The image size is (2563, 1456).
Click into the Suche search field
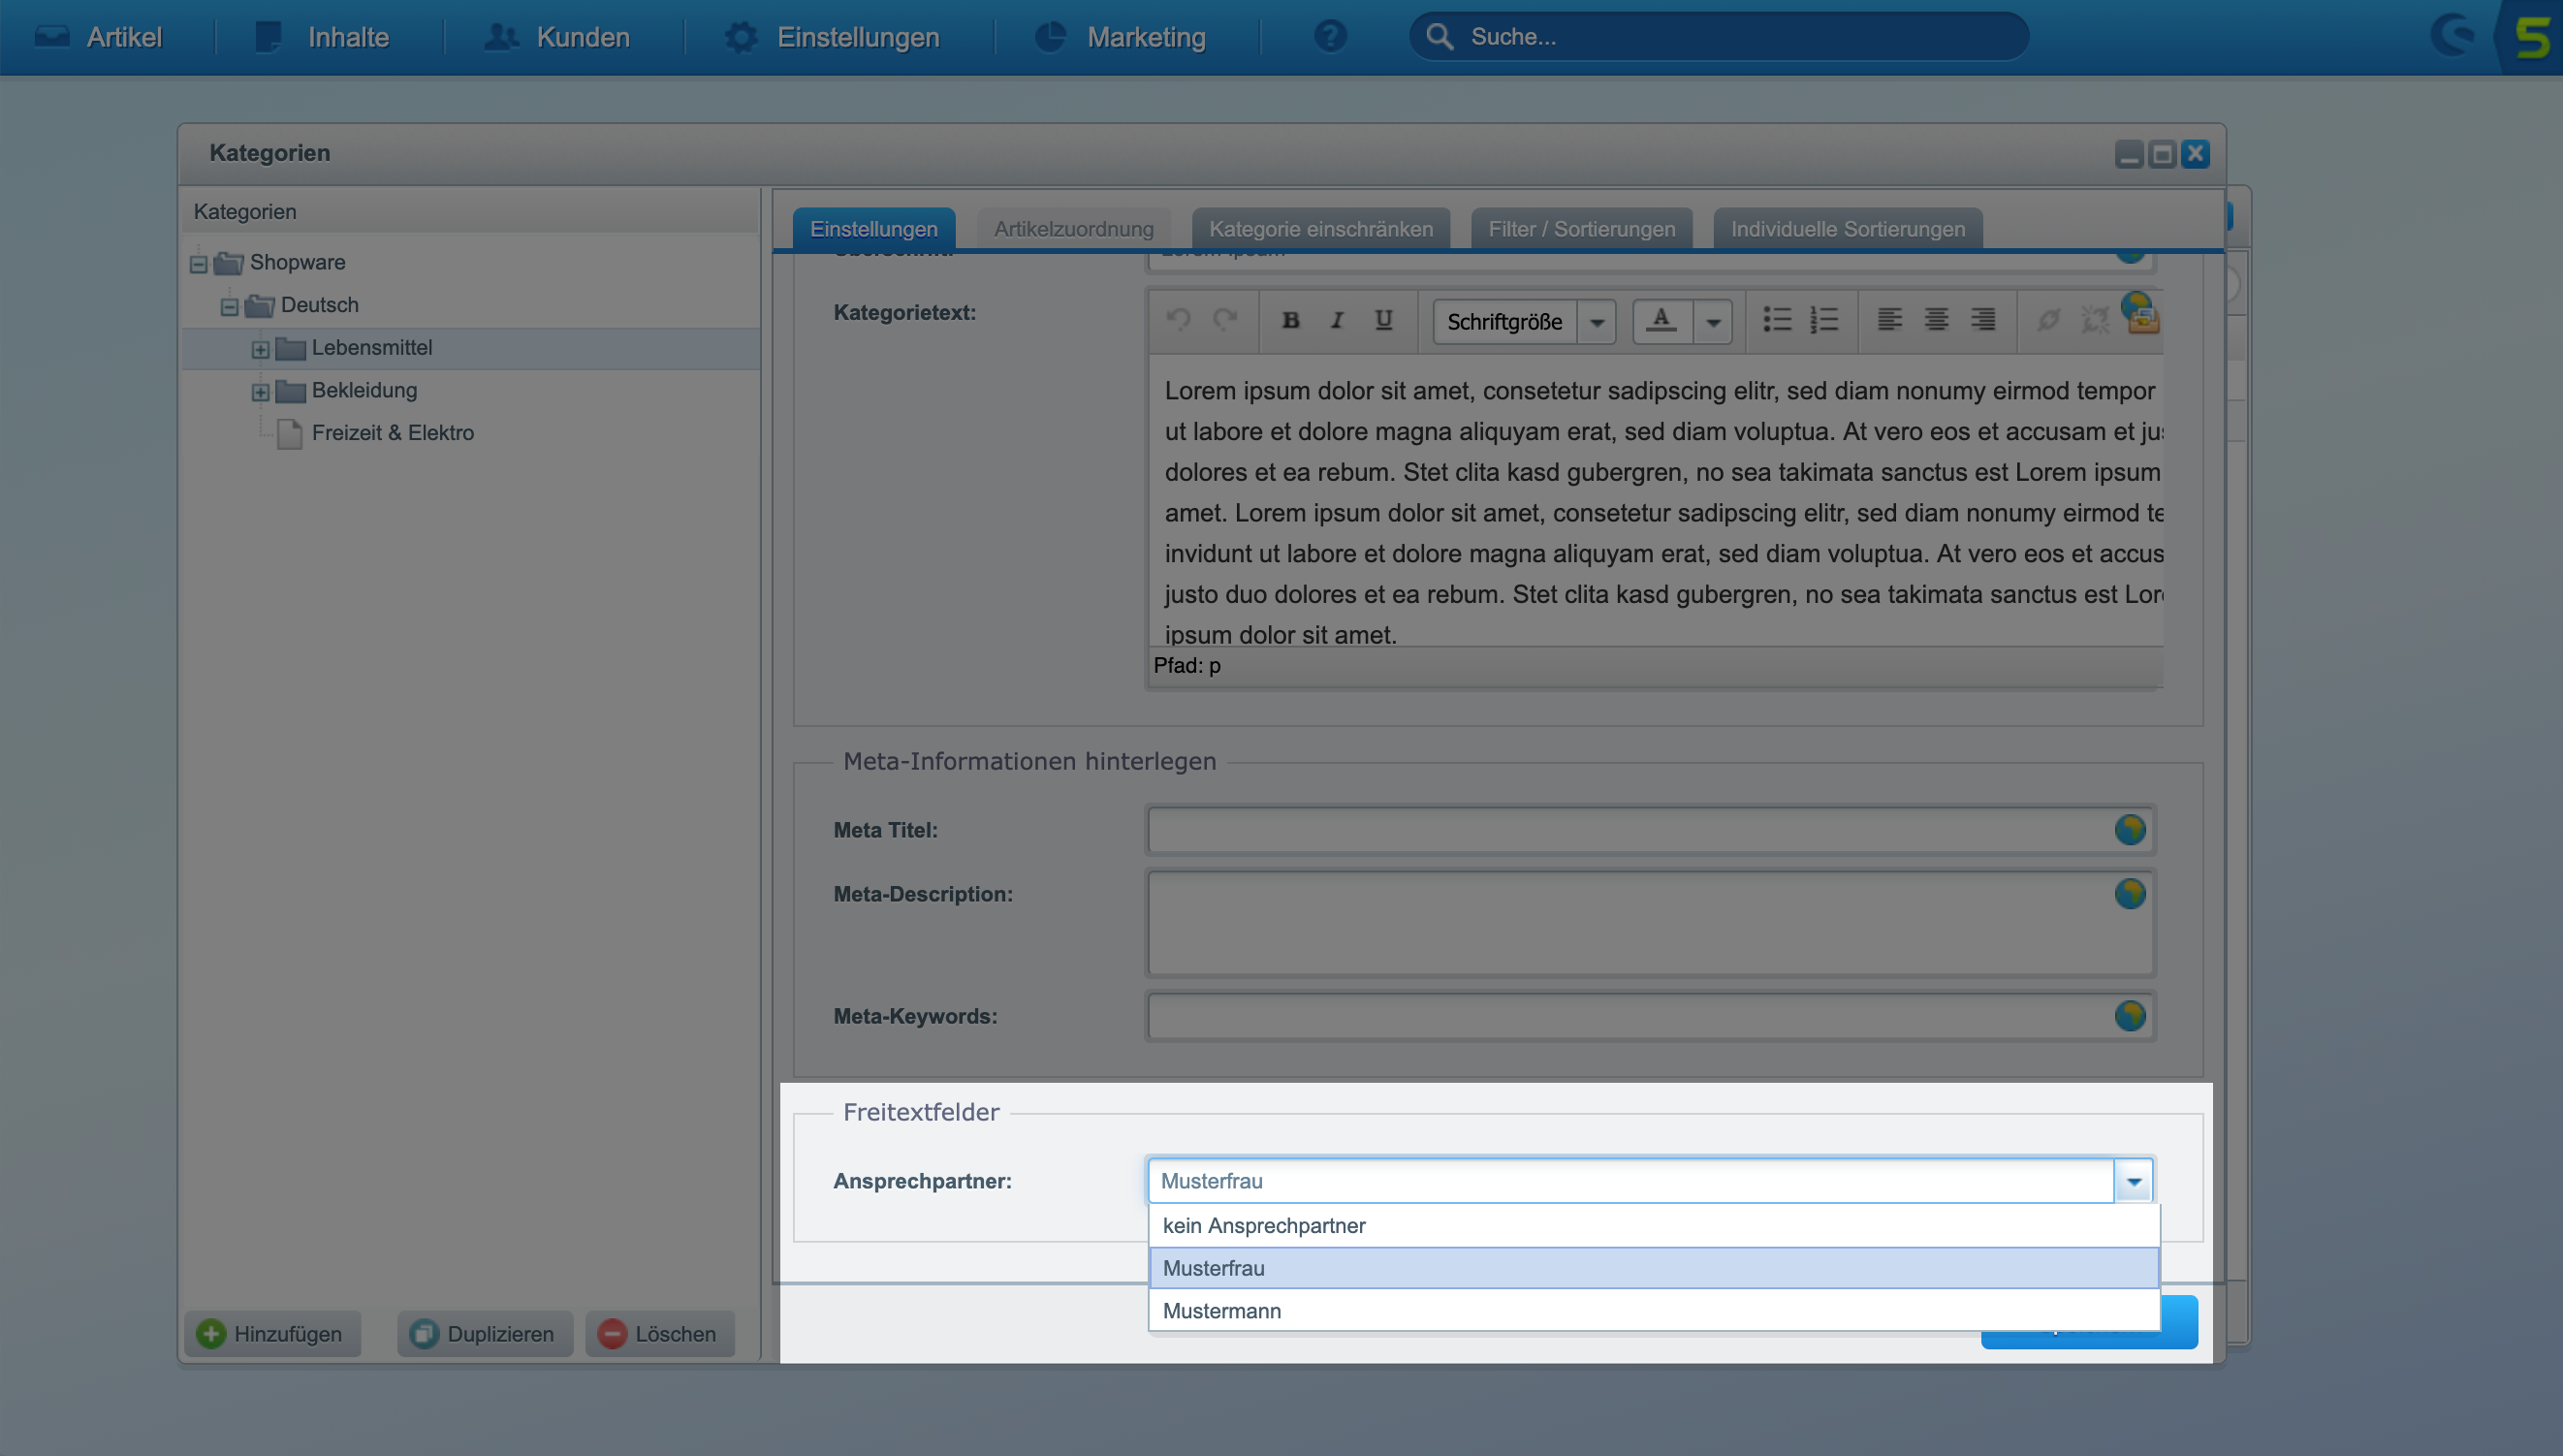(x=1719, y=37)
